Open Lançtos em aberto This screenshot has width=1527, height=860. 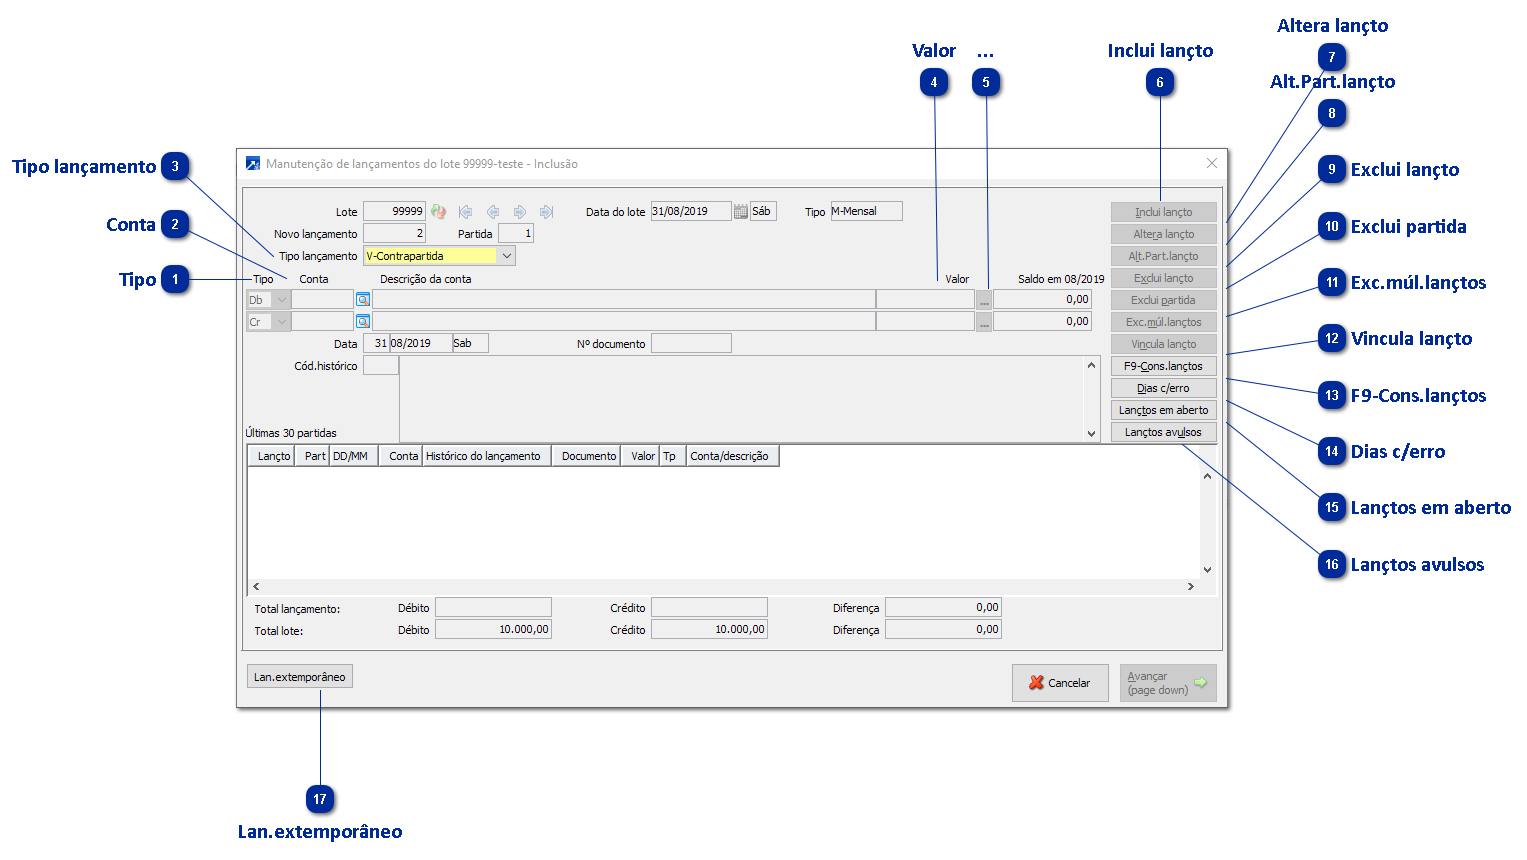(x=1164, y=410)
